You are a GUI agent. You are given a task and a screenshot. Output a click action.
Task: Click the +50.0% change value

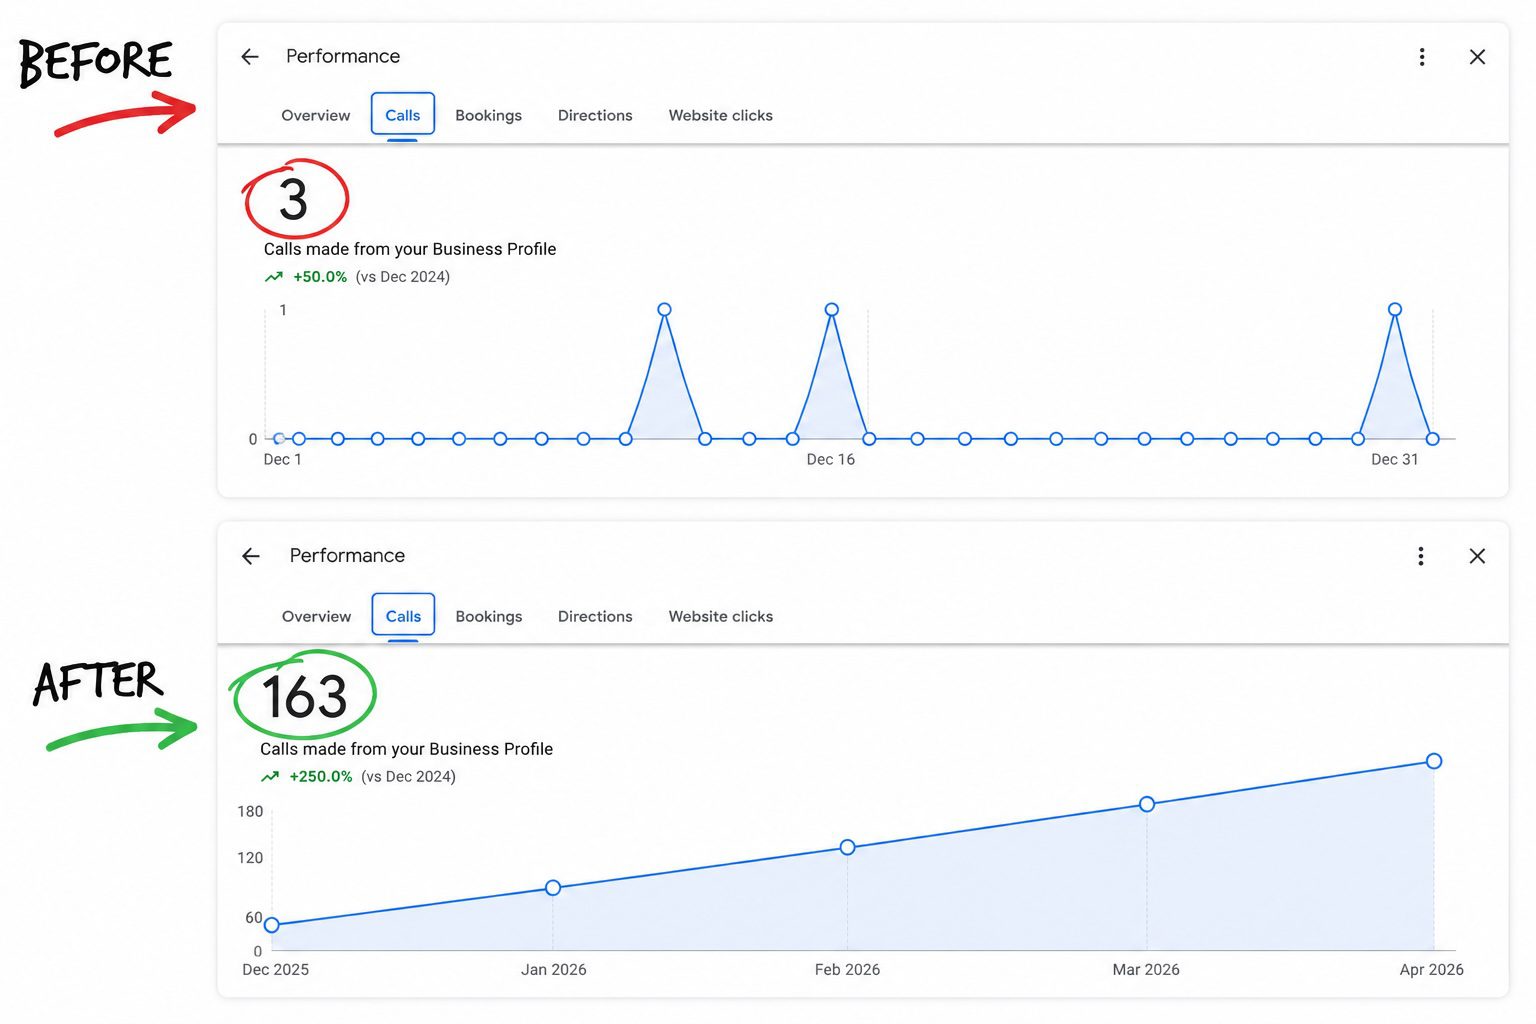click(320, 277)
